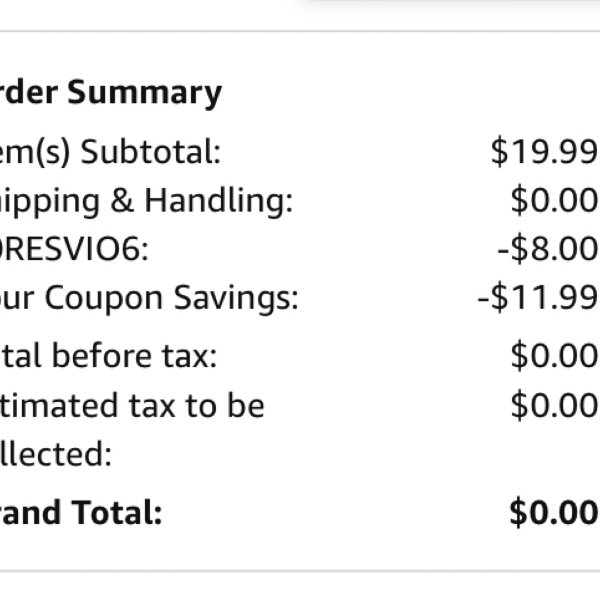Image resolution: width=600 pixels, height=600 pixels.
Task: Click the ORESVIO6 promo code label
Action: (x=74, y=249)
